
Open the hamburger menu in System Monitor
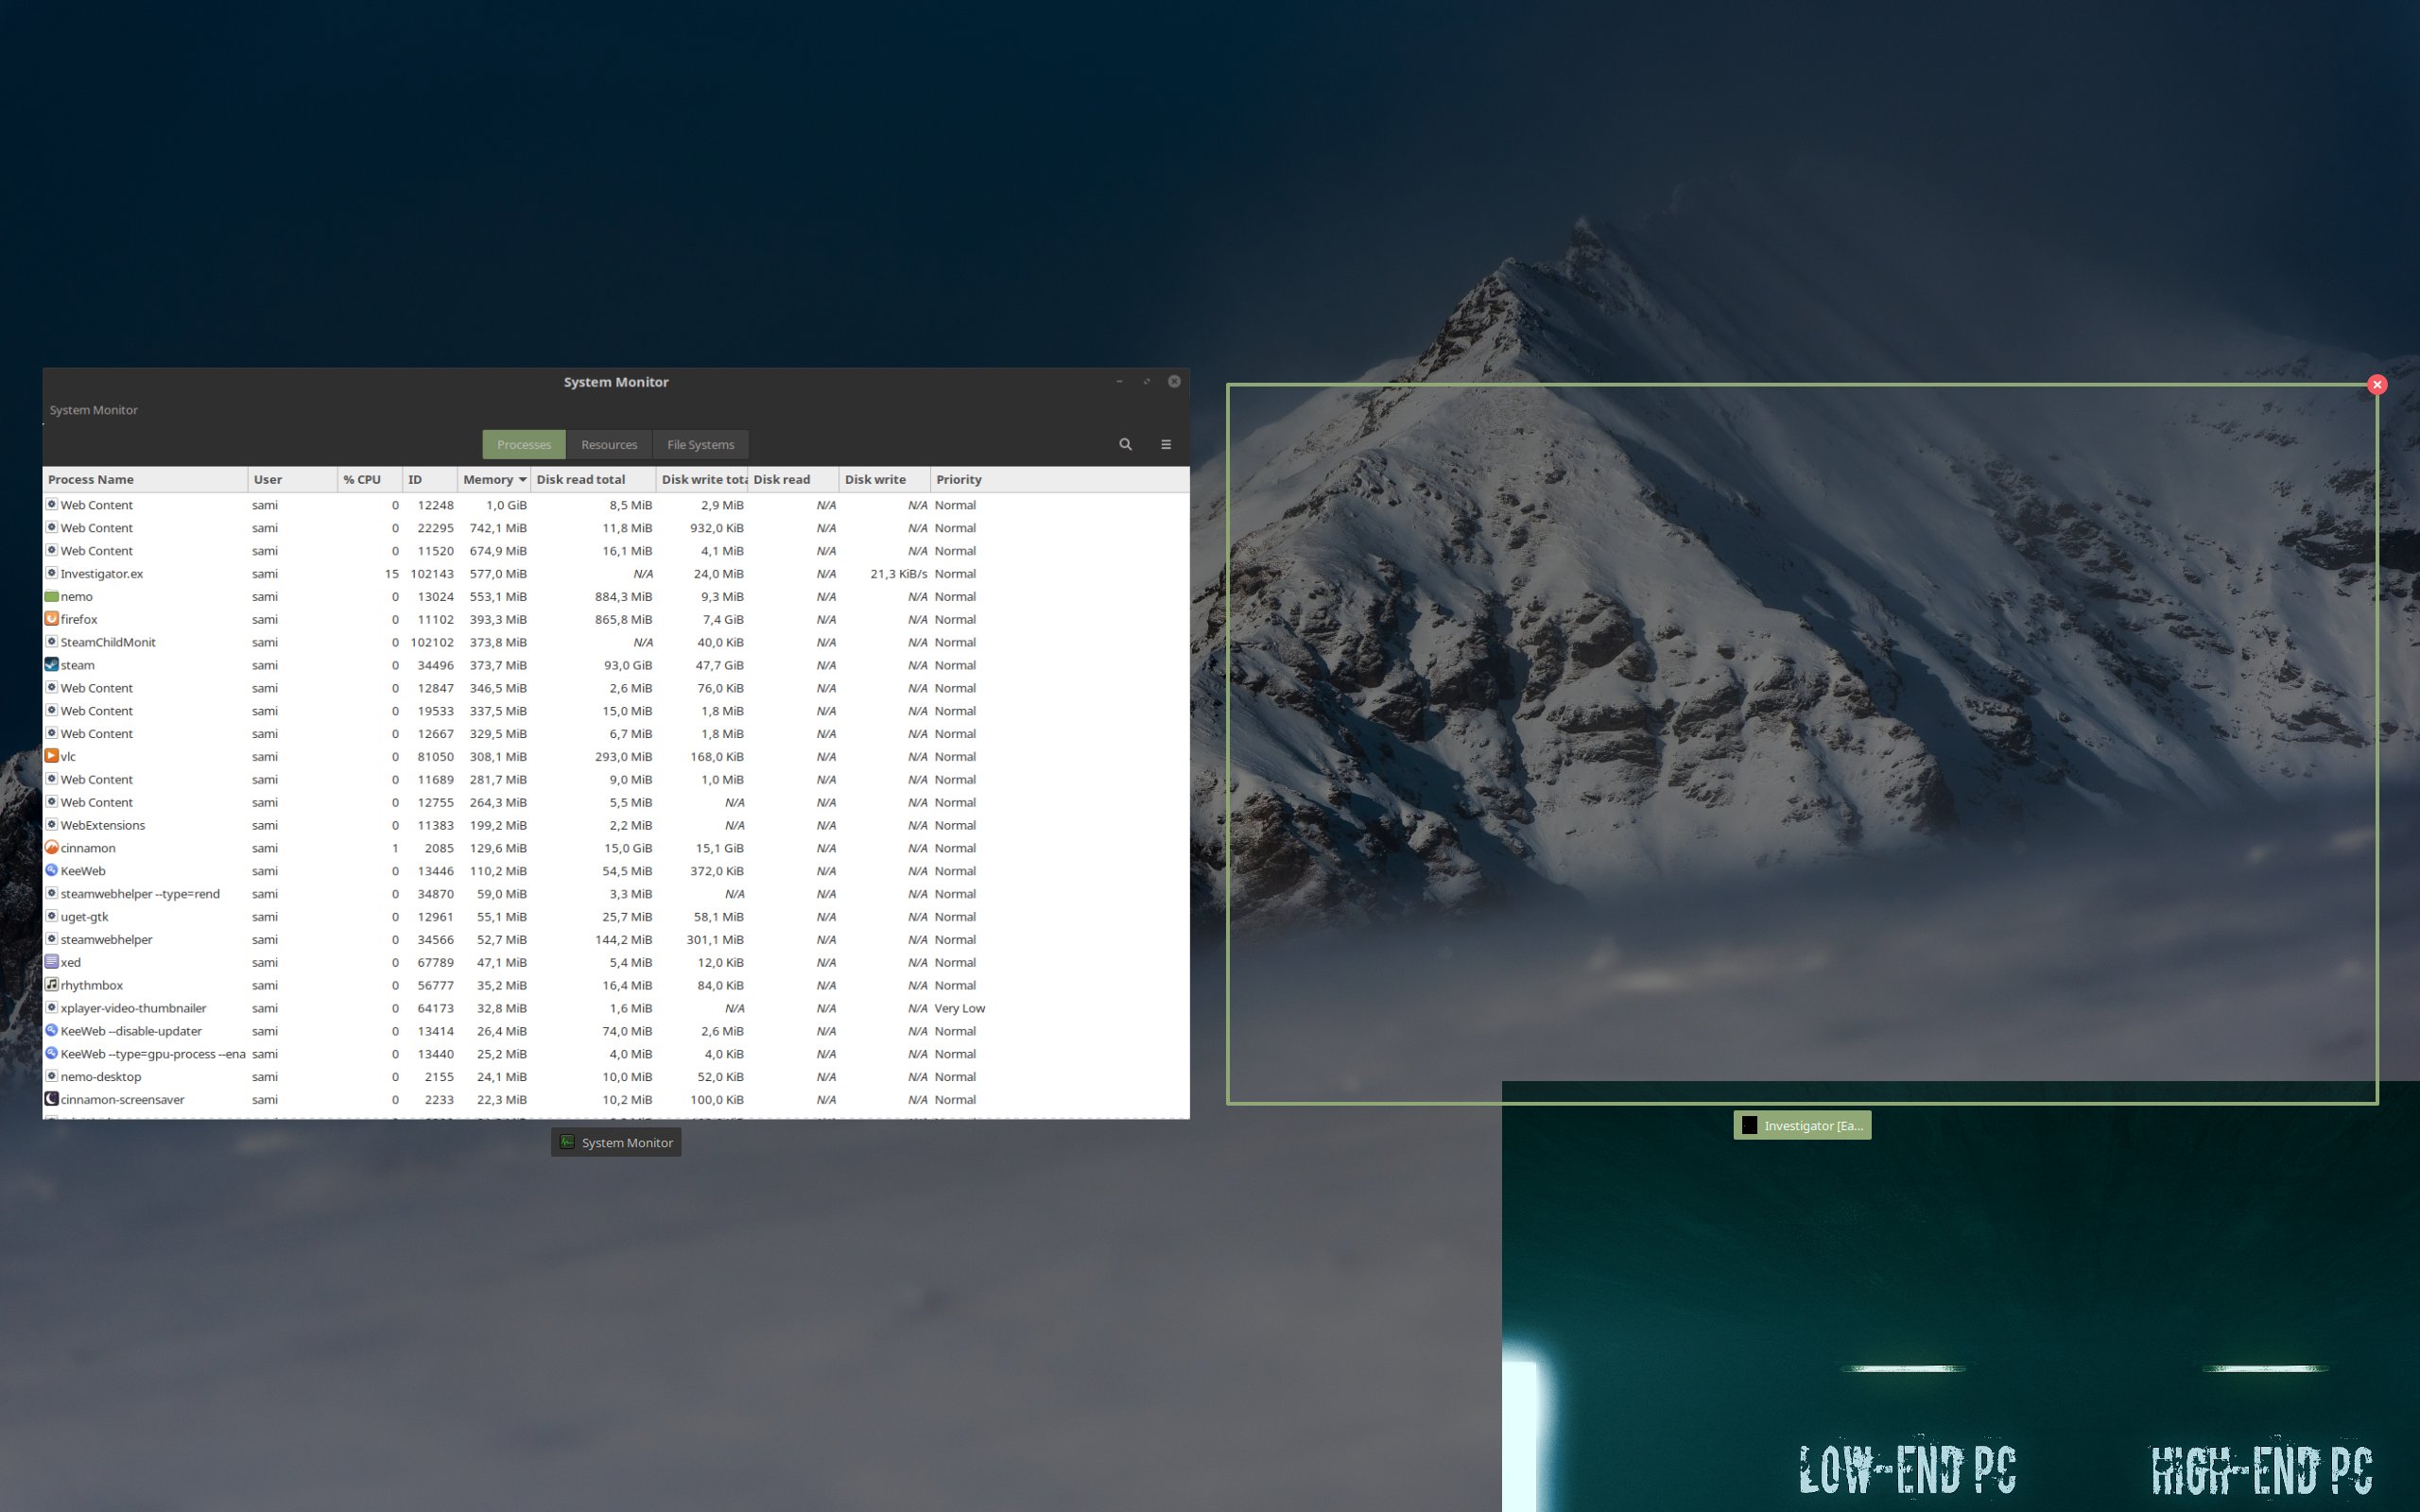click(x=1166, y=444)
